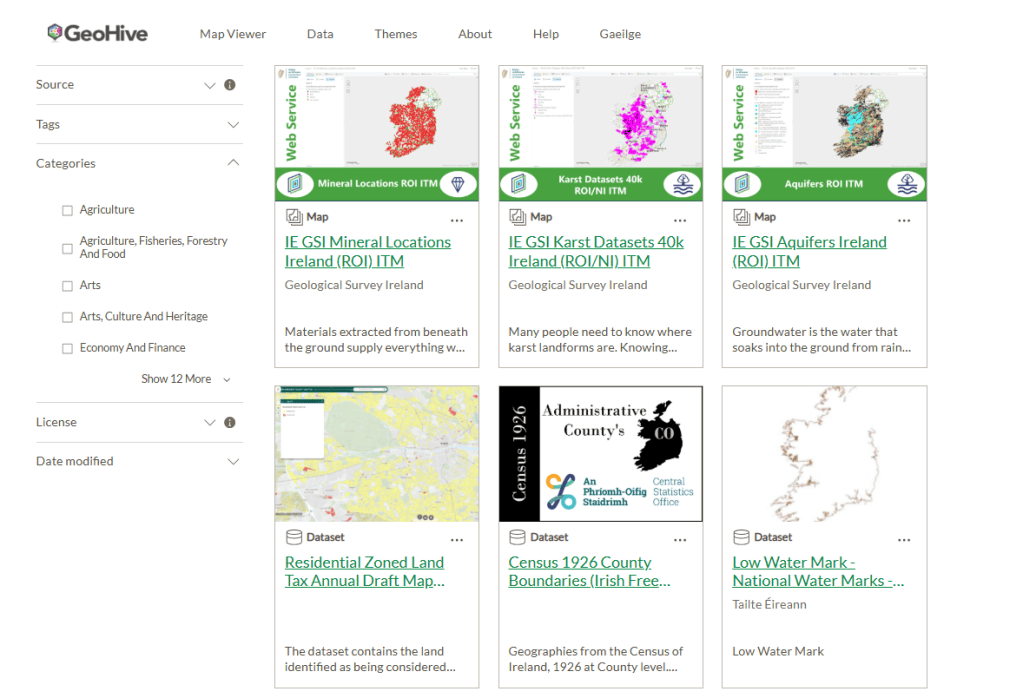Open more options on Mineral Locations card
This screenshot has width=1023, height=698.
pos(457,220)
